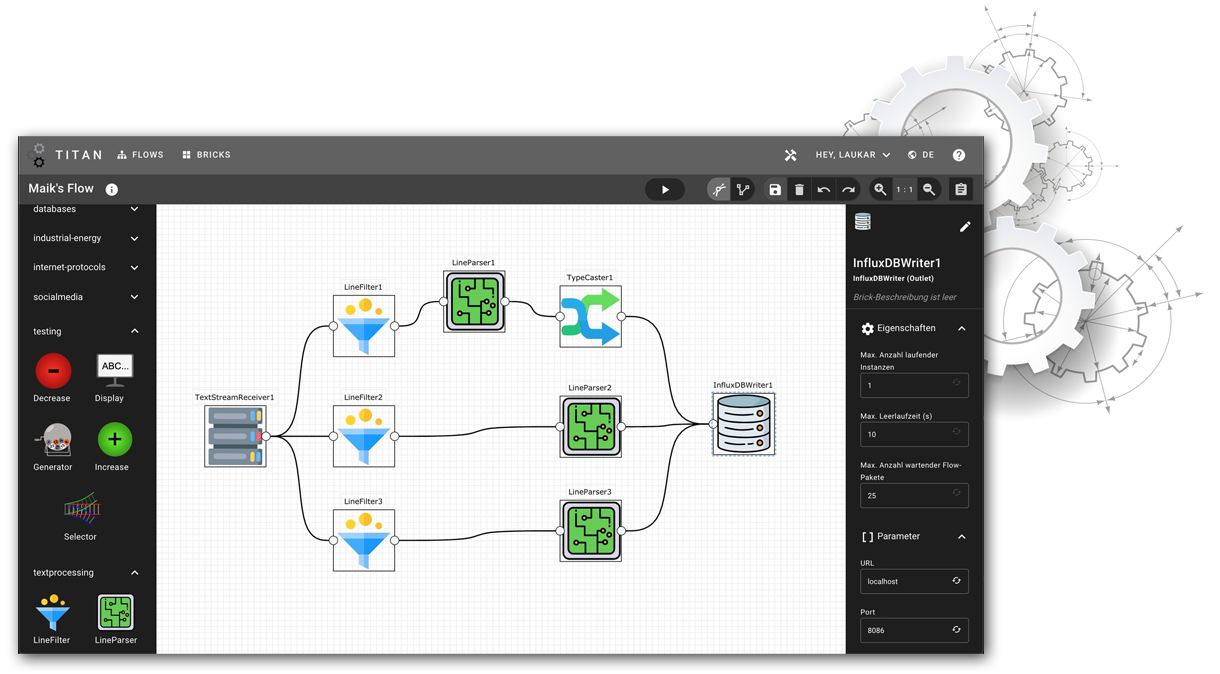Switch to the angular connection style
The image size is (1220, 674).
[x=743, y=189]
